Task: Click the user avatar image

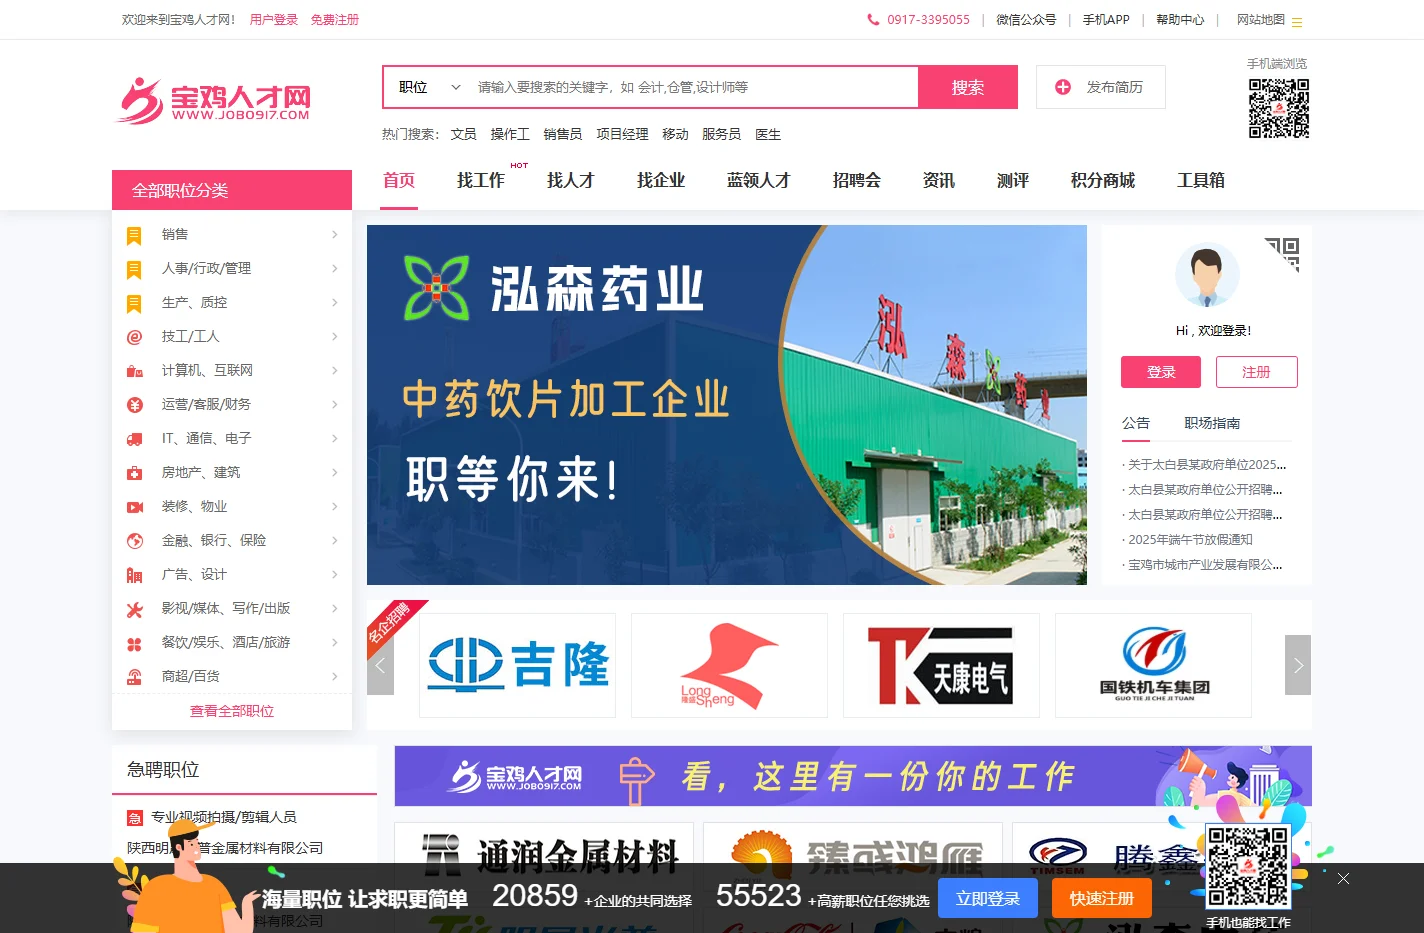Action: coord(1207,275)
